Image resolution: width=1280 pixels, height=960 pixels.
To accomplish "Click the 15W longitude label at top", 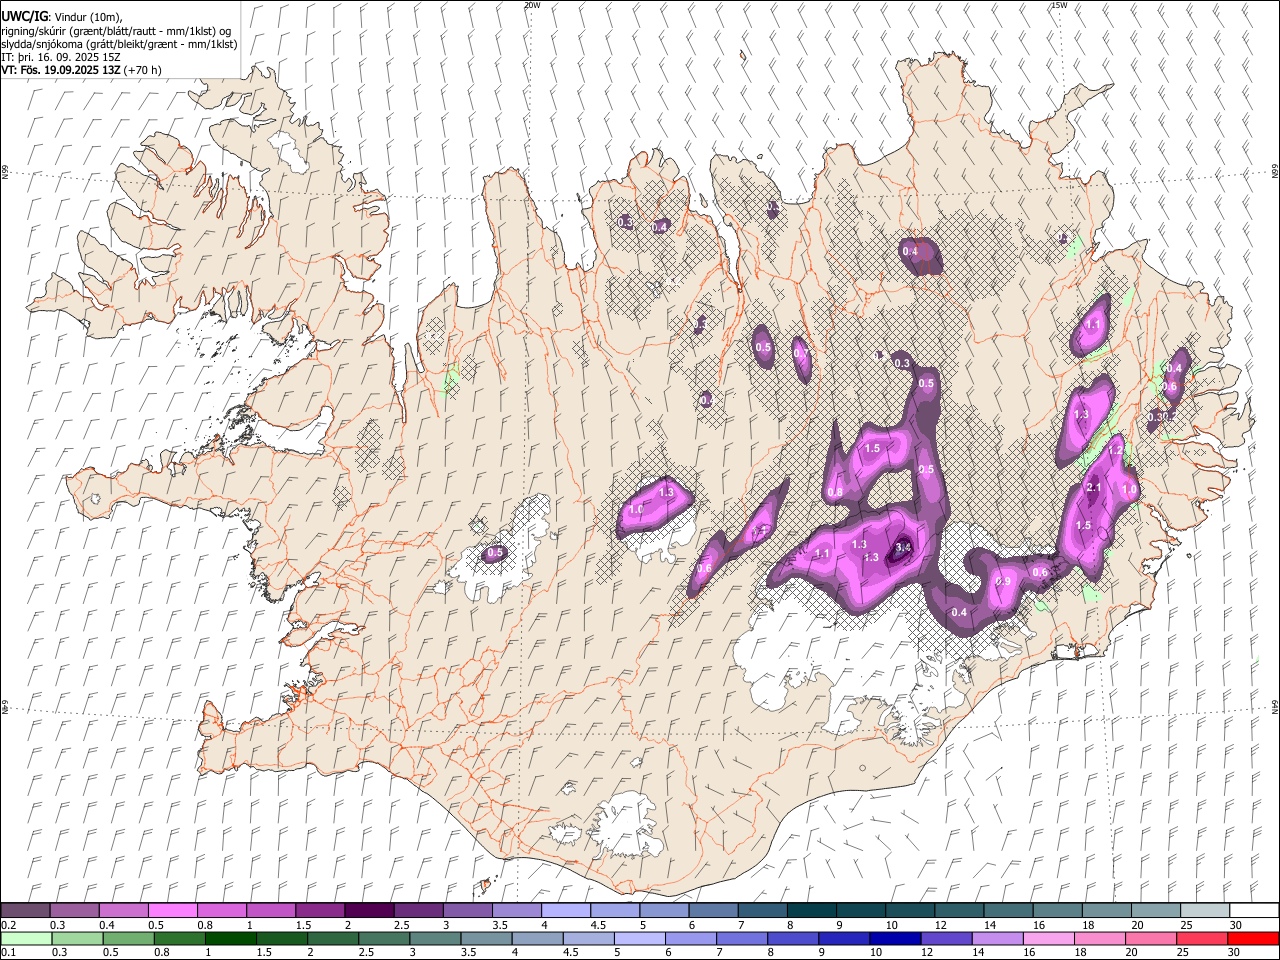I will pos(1059,5).
